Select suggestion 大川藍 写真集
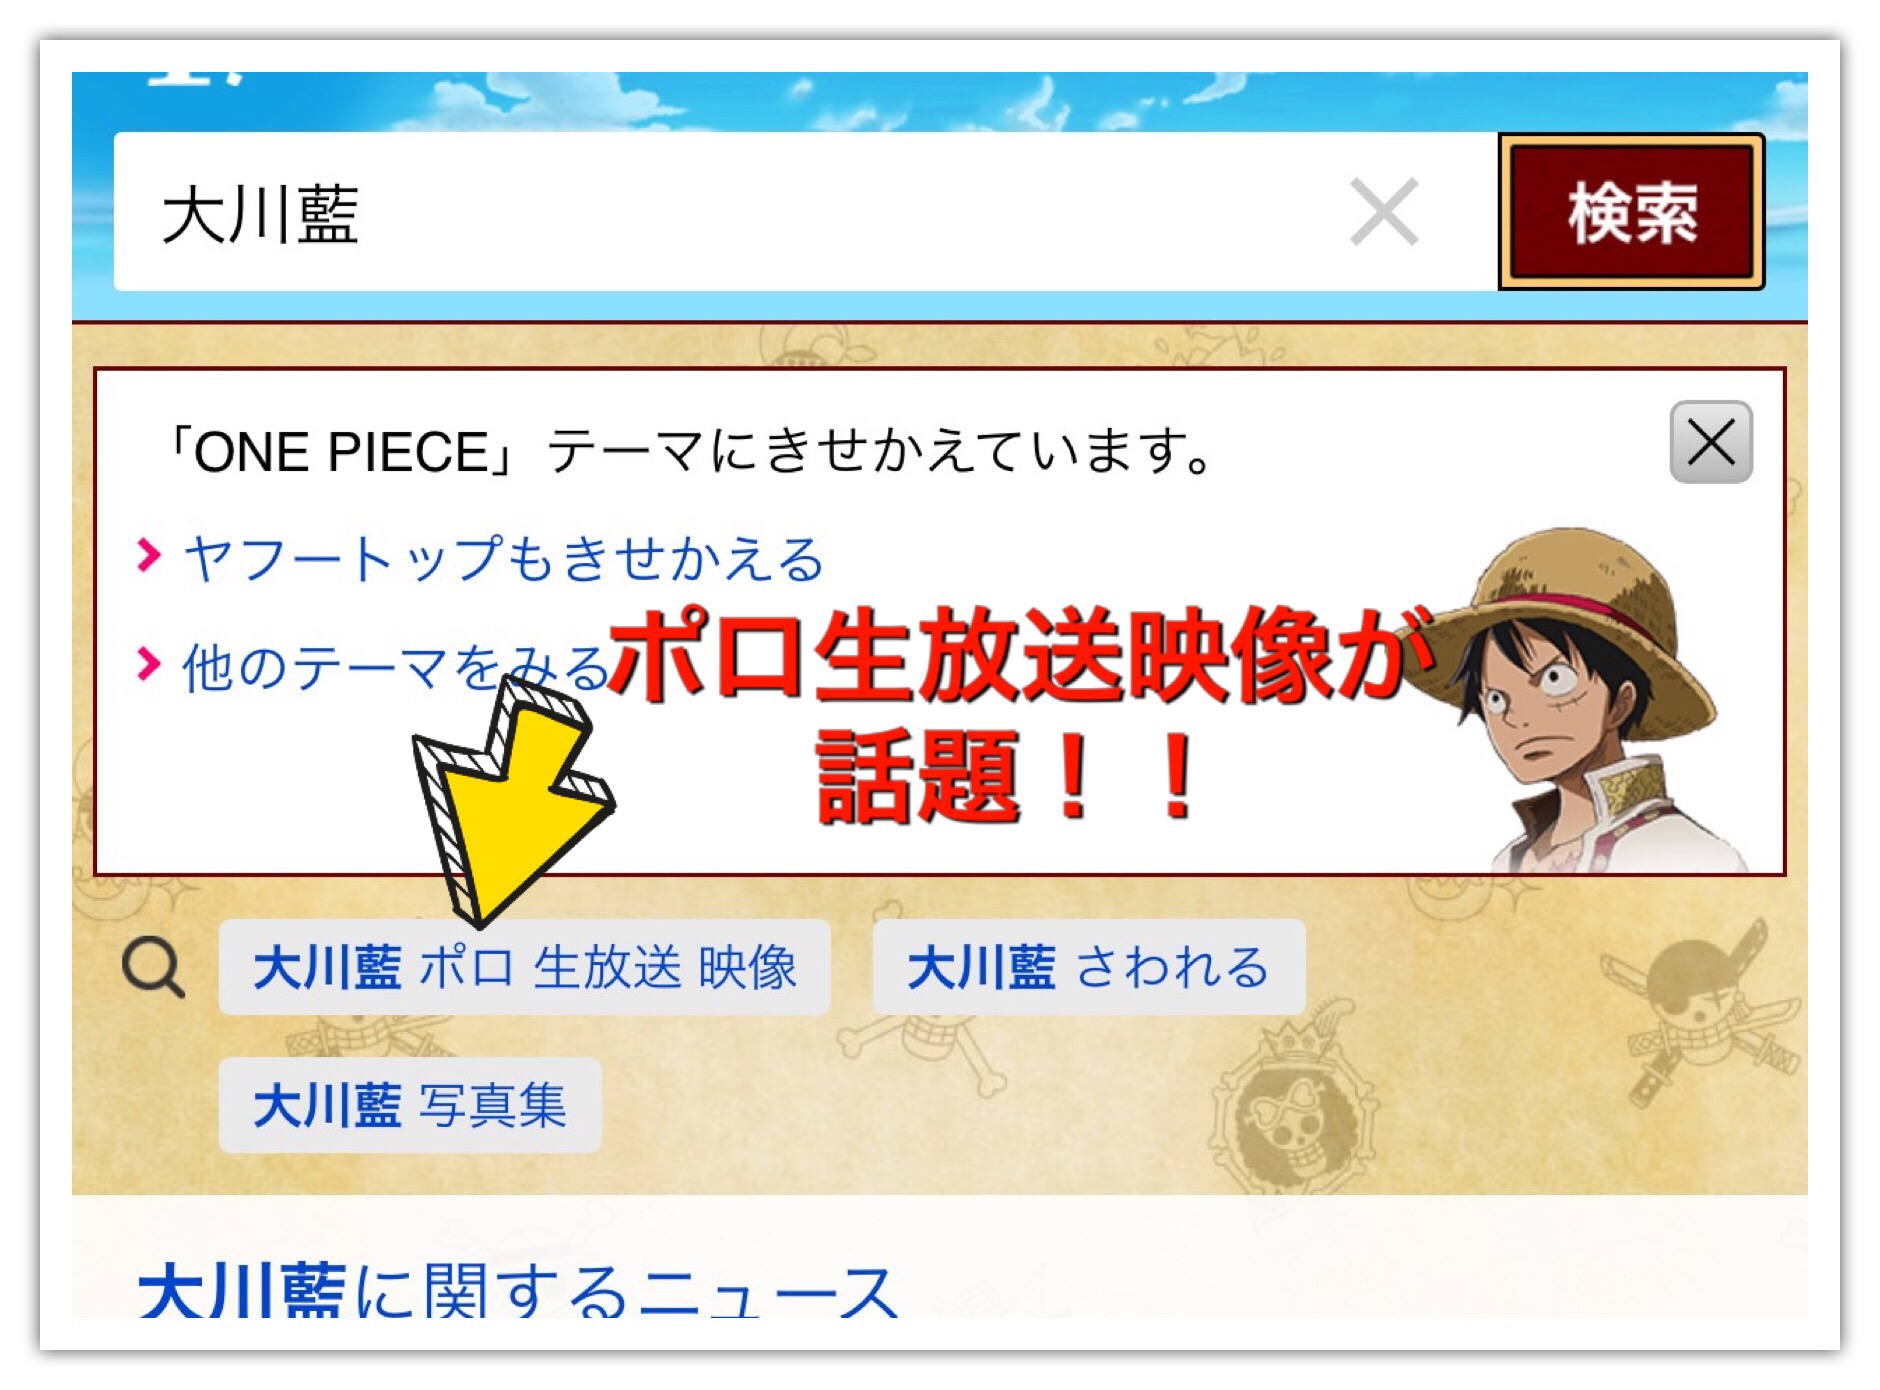 [410, 1105]
